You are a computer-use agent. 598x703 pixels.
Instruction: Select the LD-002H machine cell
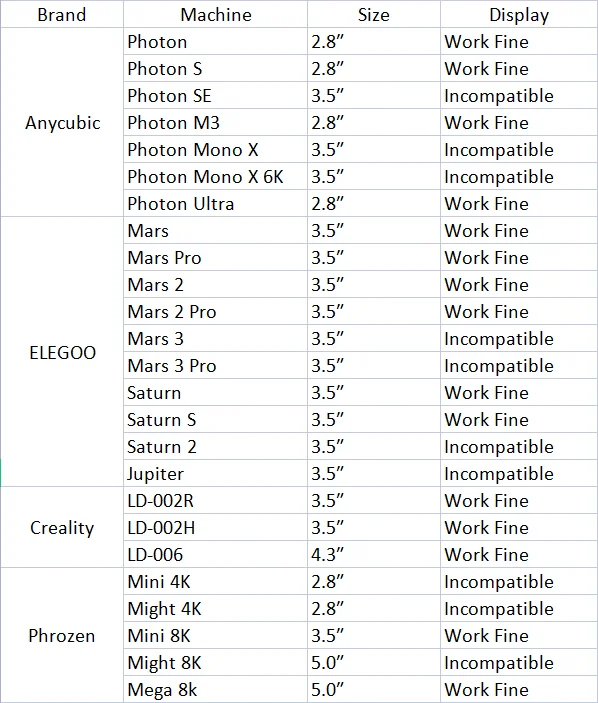coord(216,528)
